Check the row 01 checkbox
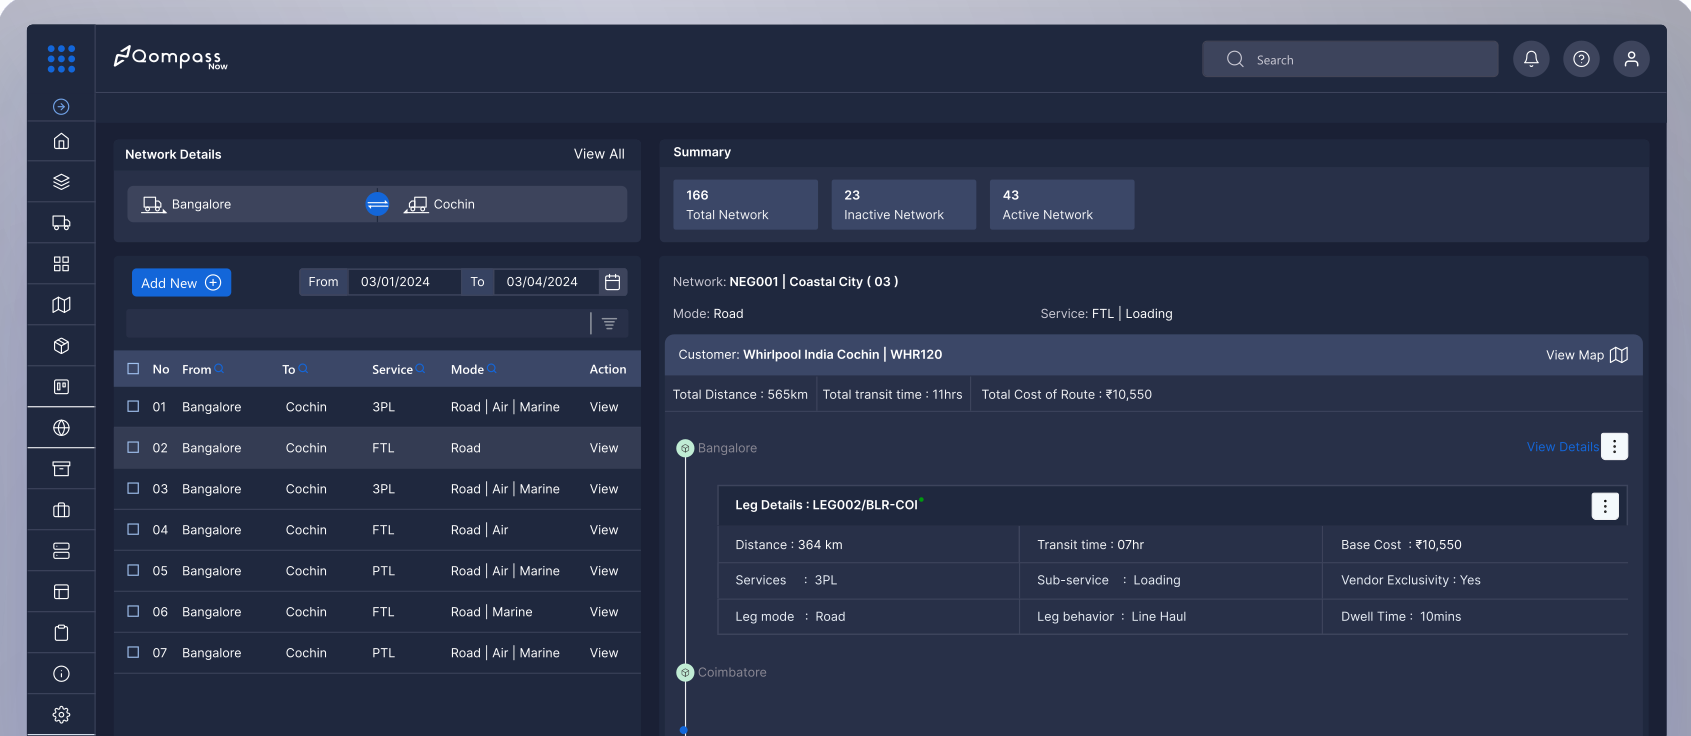Screen dimensions: 1691x736 click(133, 407)
